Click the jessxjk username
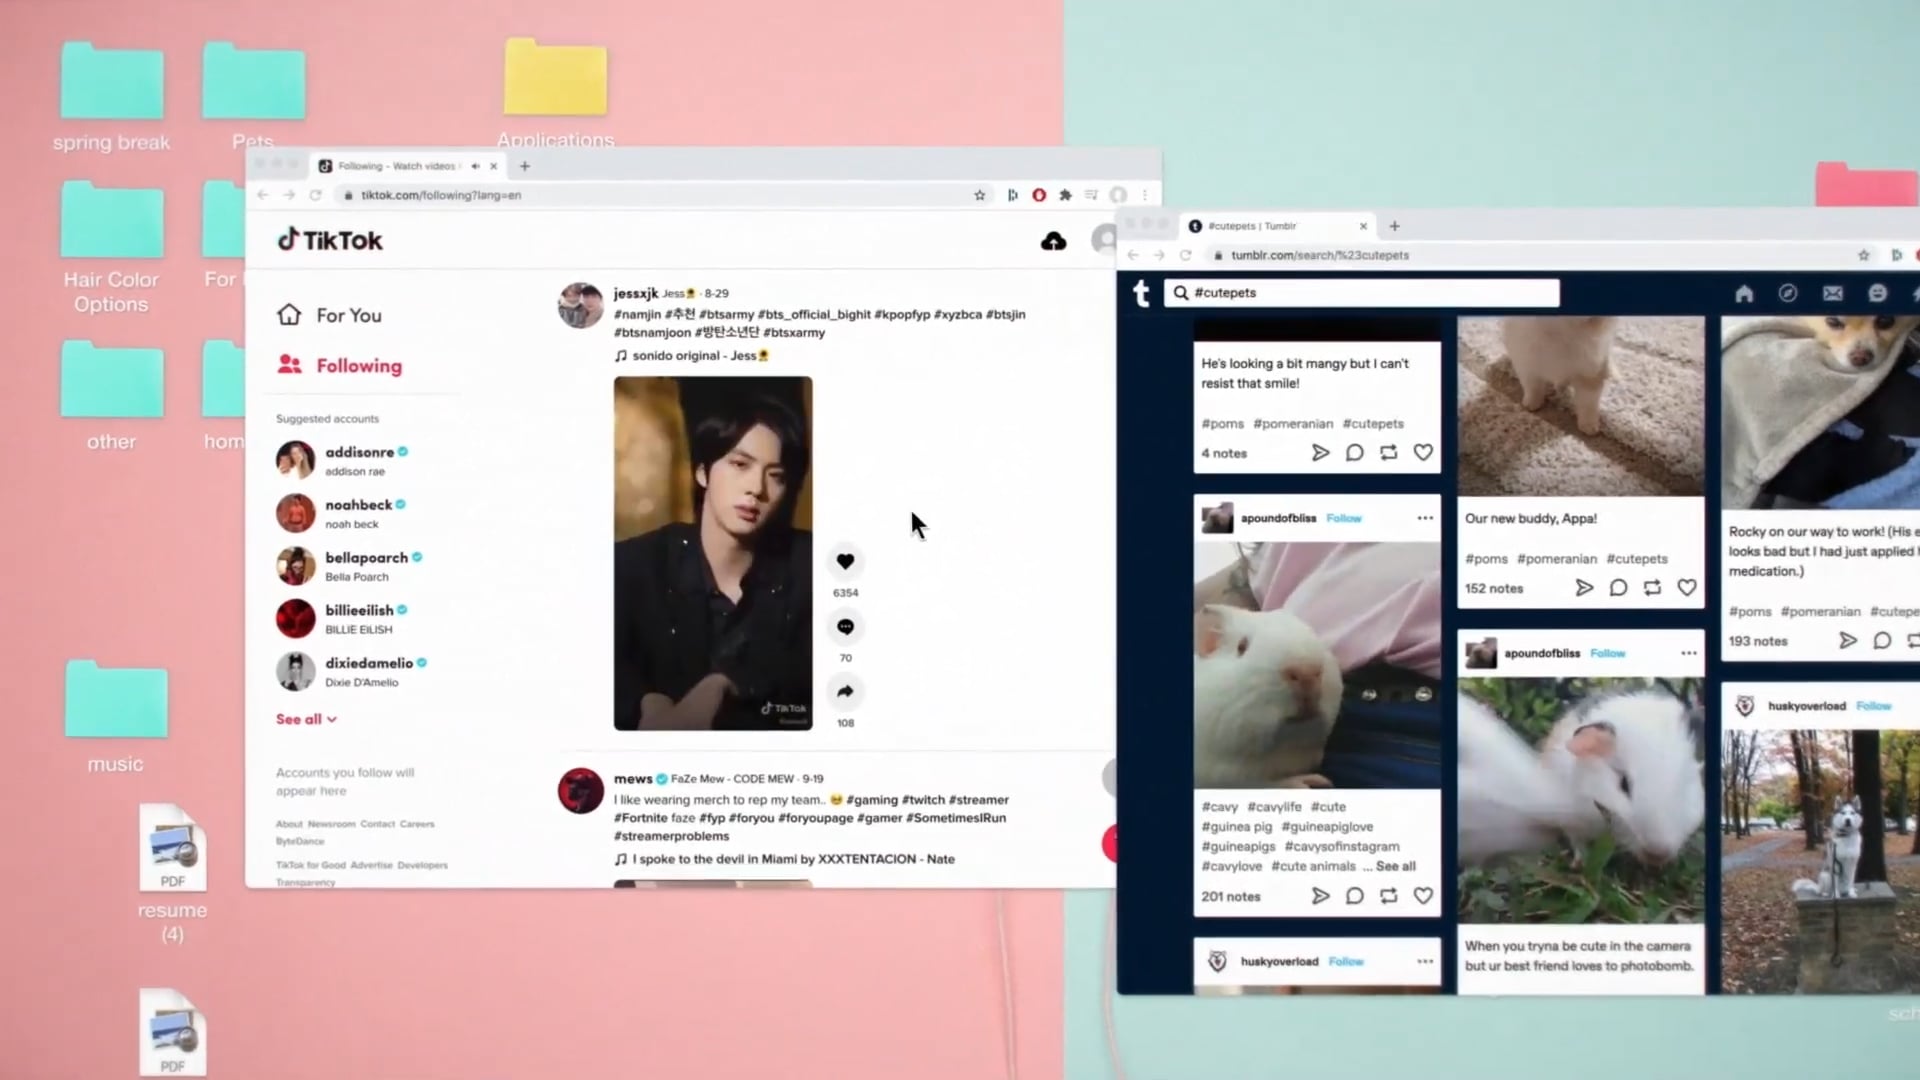 pyautogui.click(x=636, y=293)
